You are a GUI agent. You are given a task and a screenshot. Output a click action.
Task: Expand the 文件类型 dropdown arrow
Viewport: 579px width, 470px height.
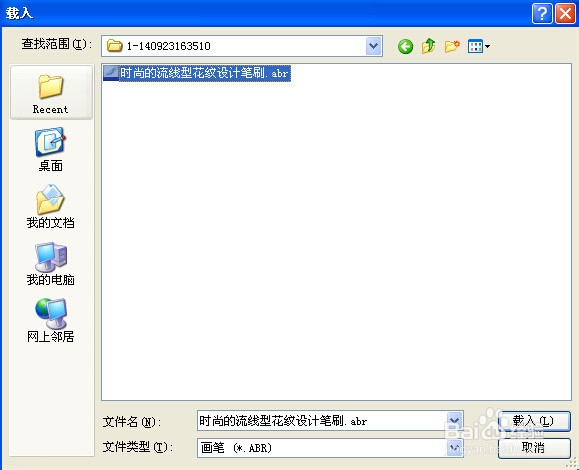coord(454,448)
